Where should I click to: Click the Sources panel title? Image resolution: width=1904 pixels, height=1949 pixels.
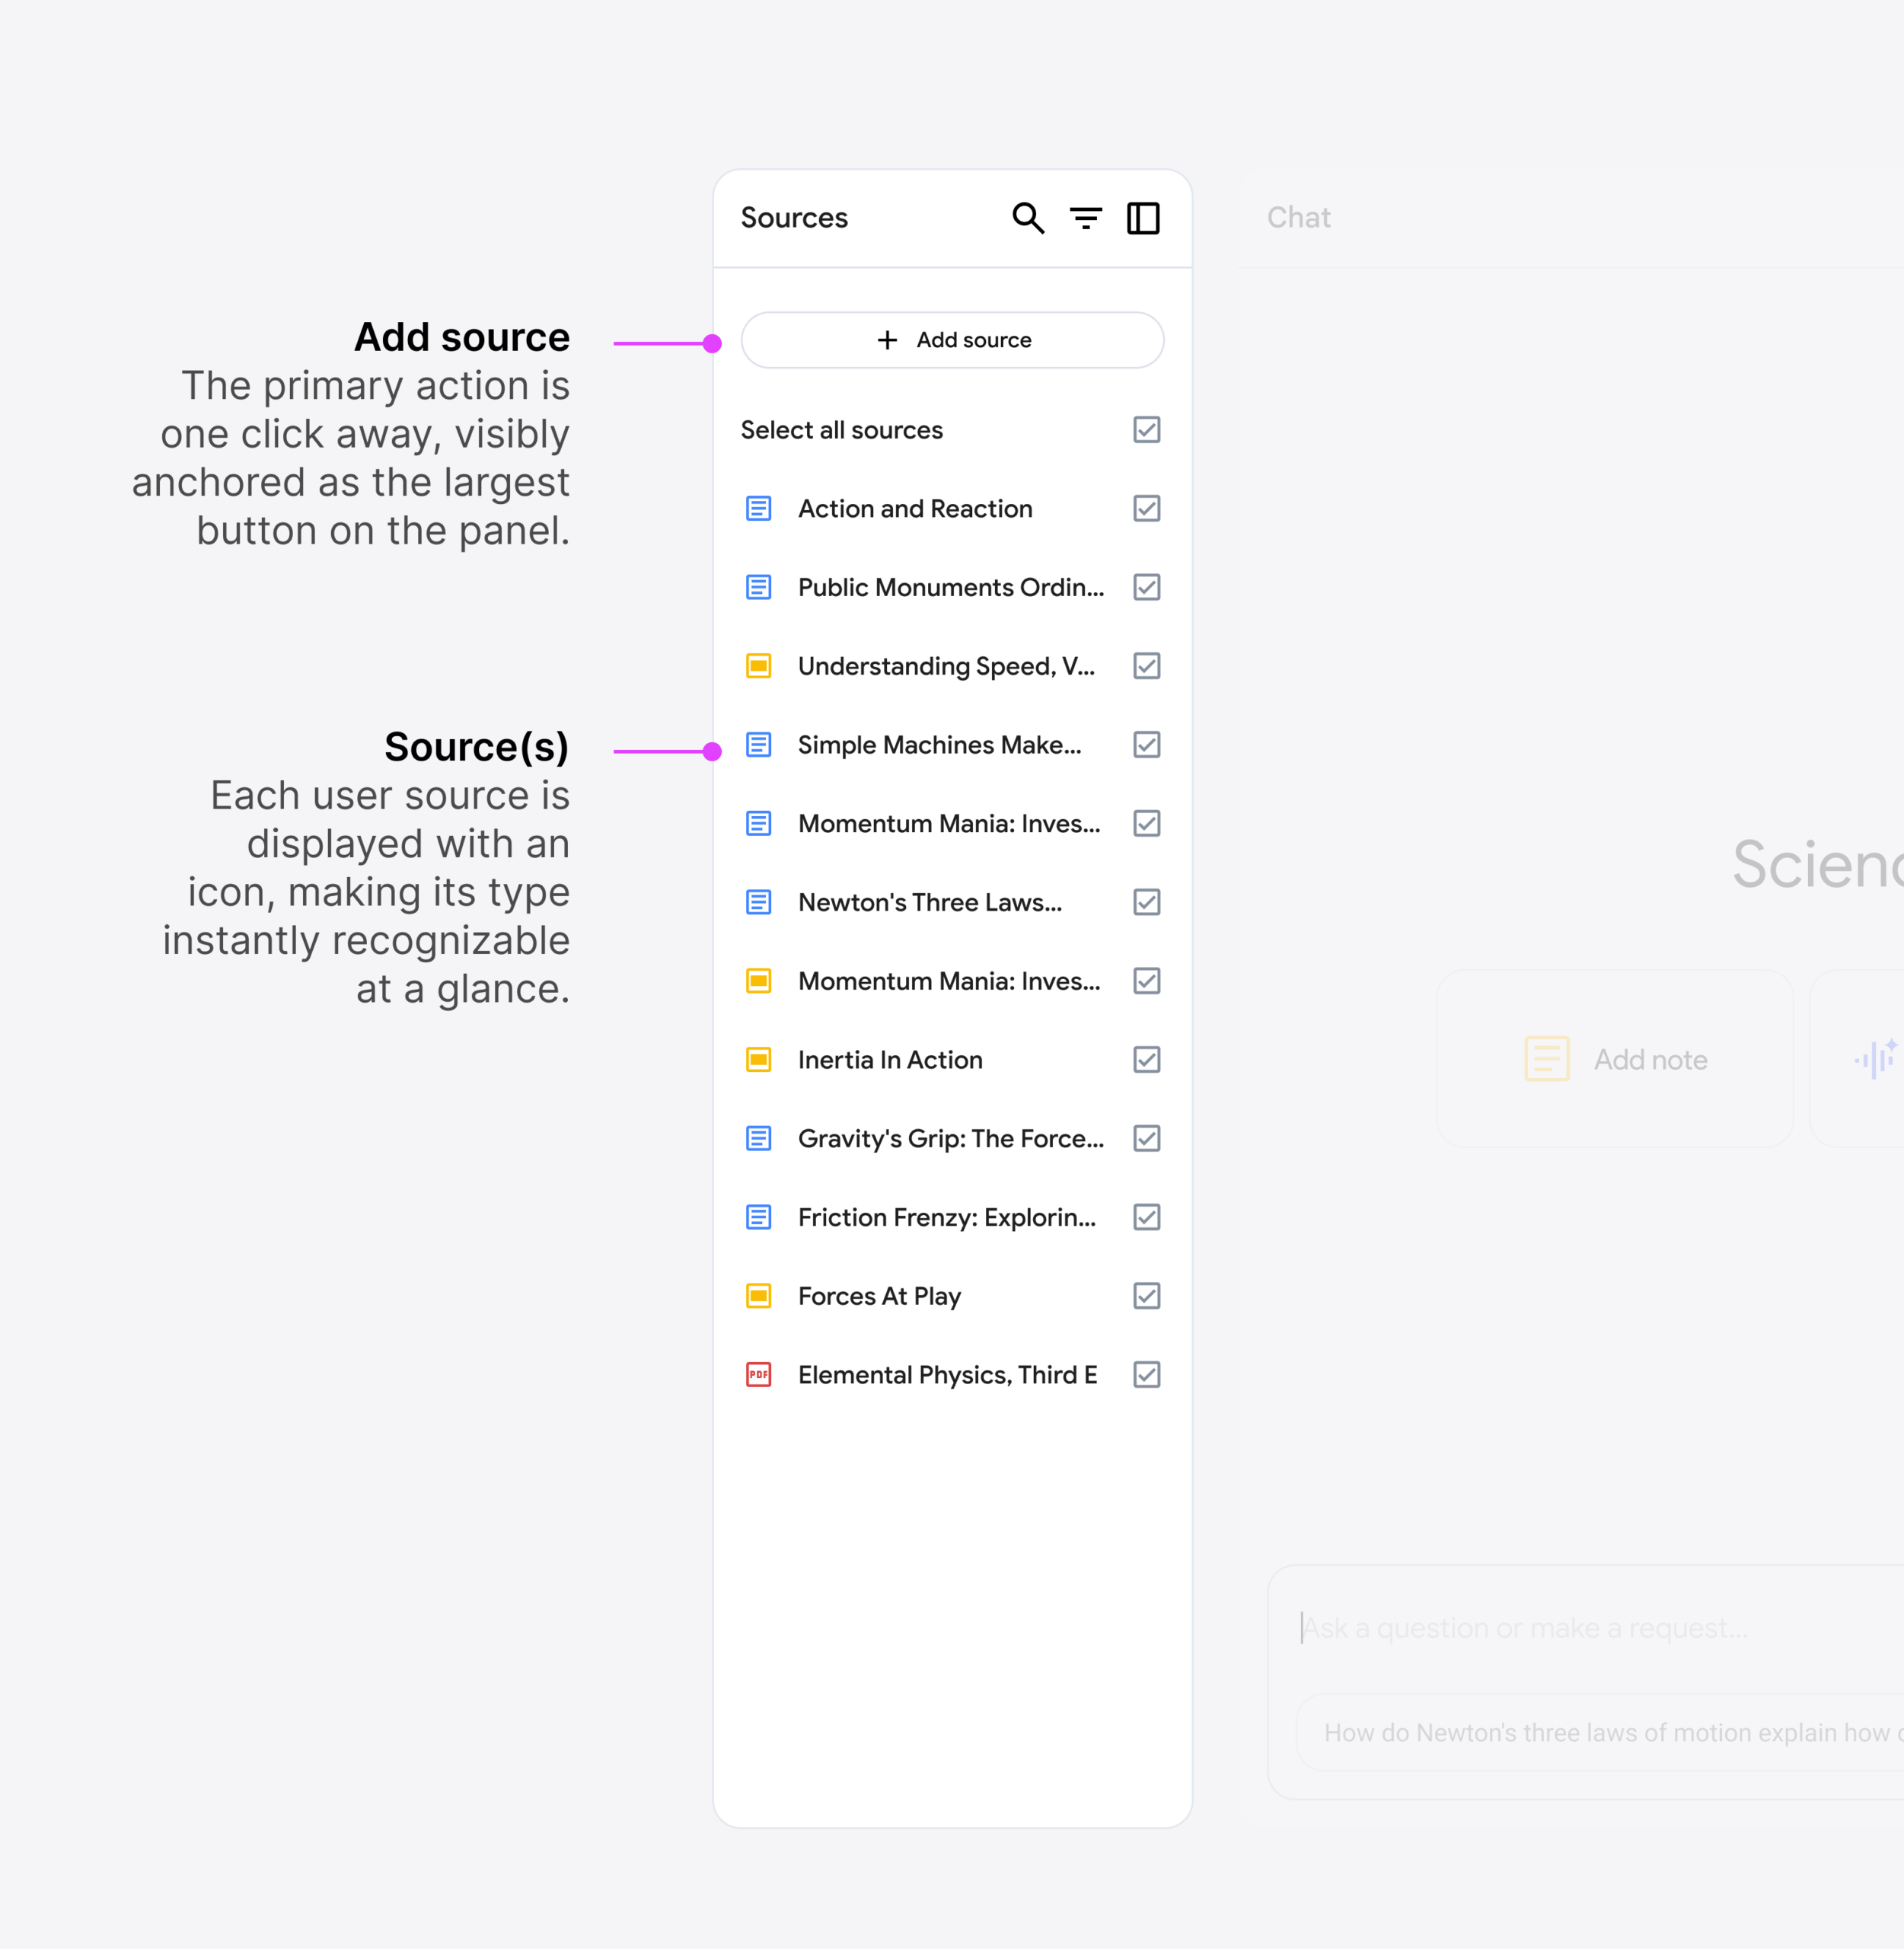[794, 218]
